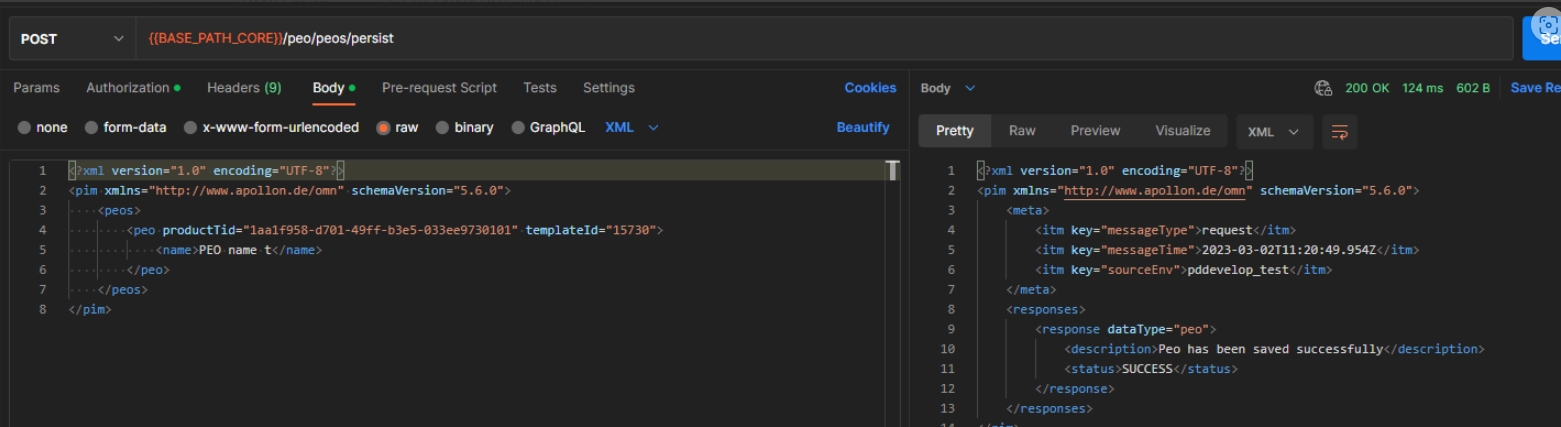The height and width of the screenshot is (427, 1561).
Task: Open the Pre-request Script tab
Action: coord(439,88)
